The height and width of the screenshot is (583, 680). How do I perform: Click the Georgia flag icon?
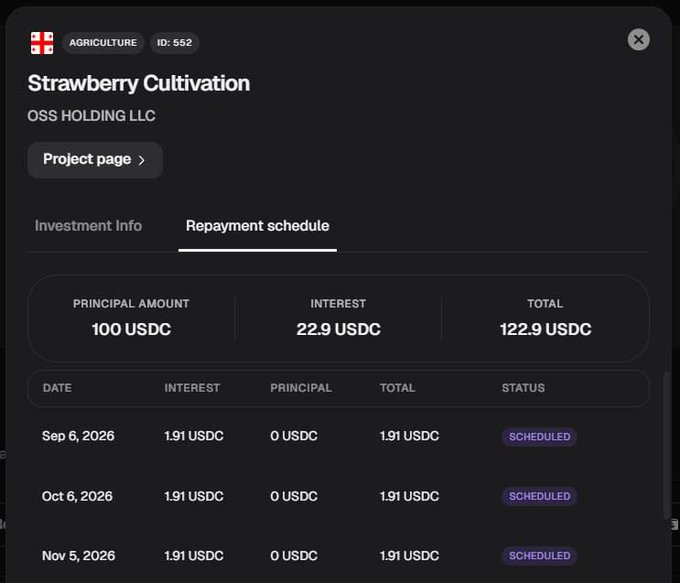pyautogui.click(x=42, y=43)
